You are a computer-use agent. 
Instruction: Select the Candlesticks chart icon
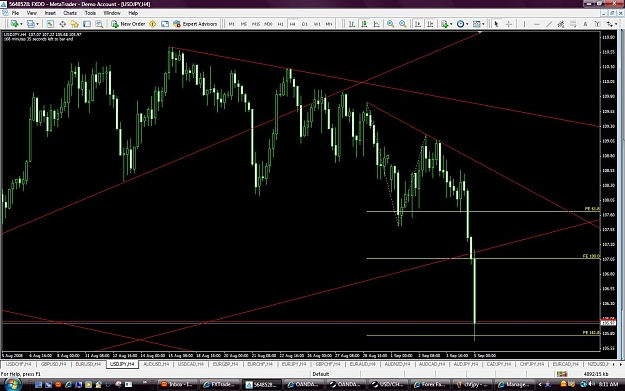(364, 24)
